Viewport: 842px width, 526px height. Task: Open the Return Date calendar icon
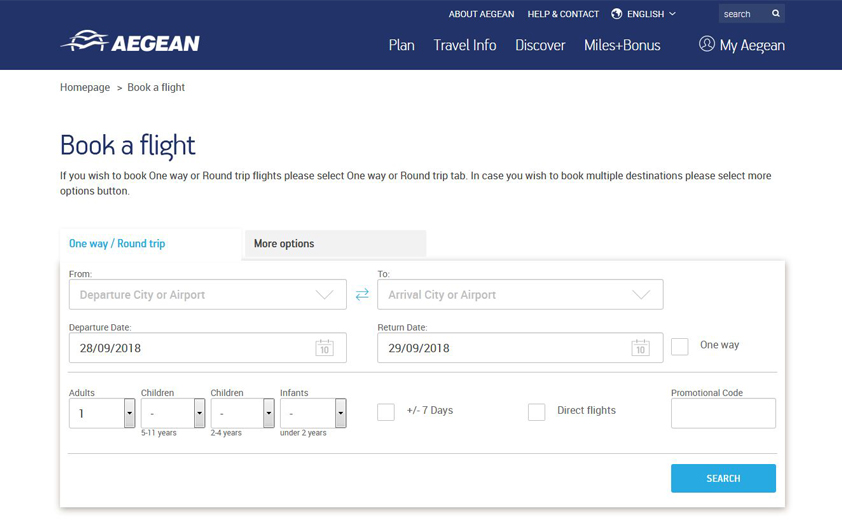(x=640, y=348)
